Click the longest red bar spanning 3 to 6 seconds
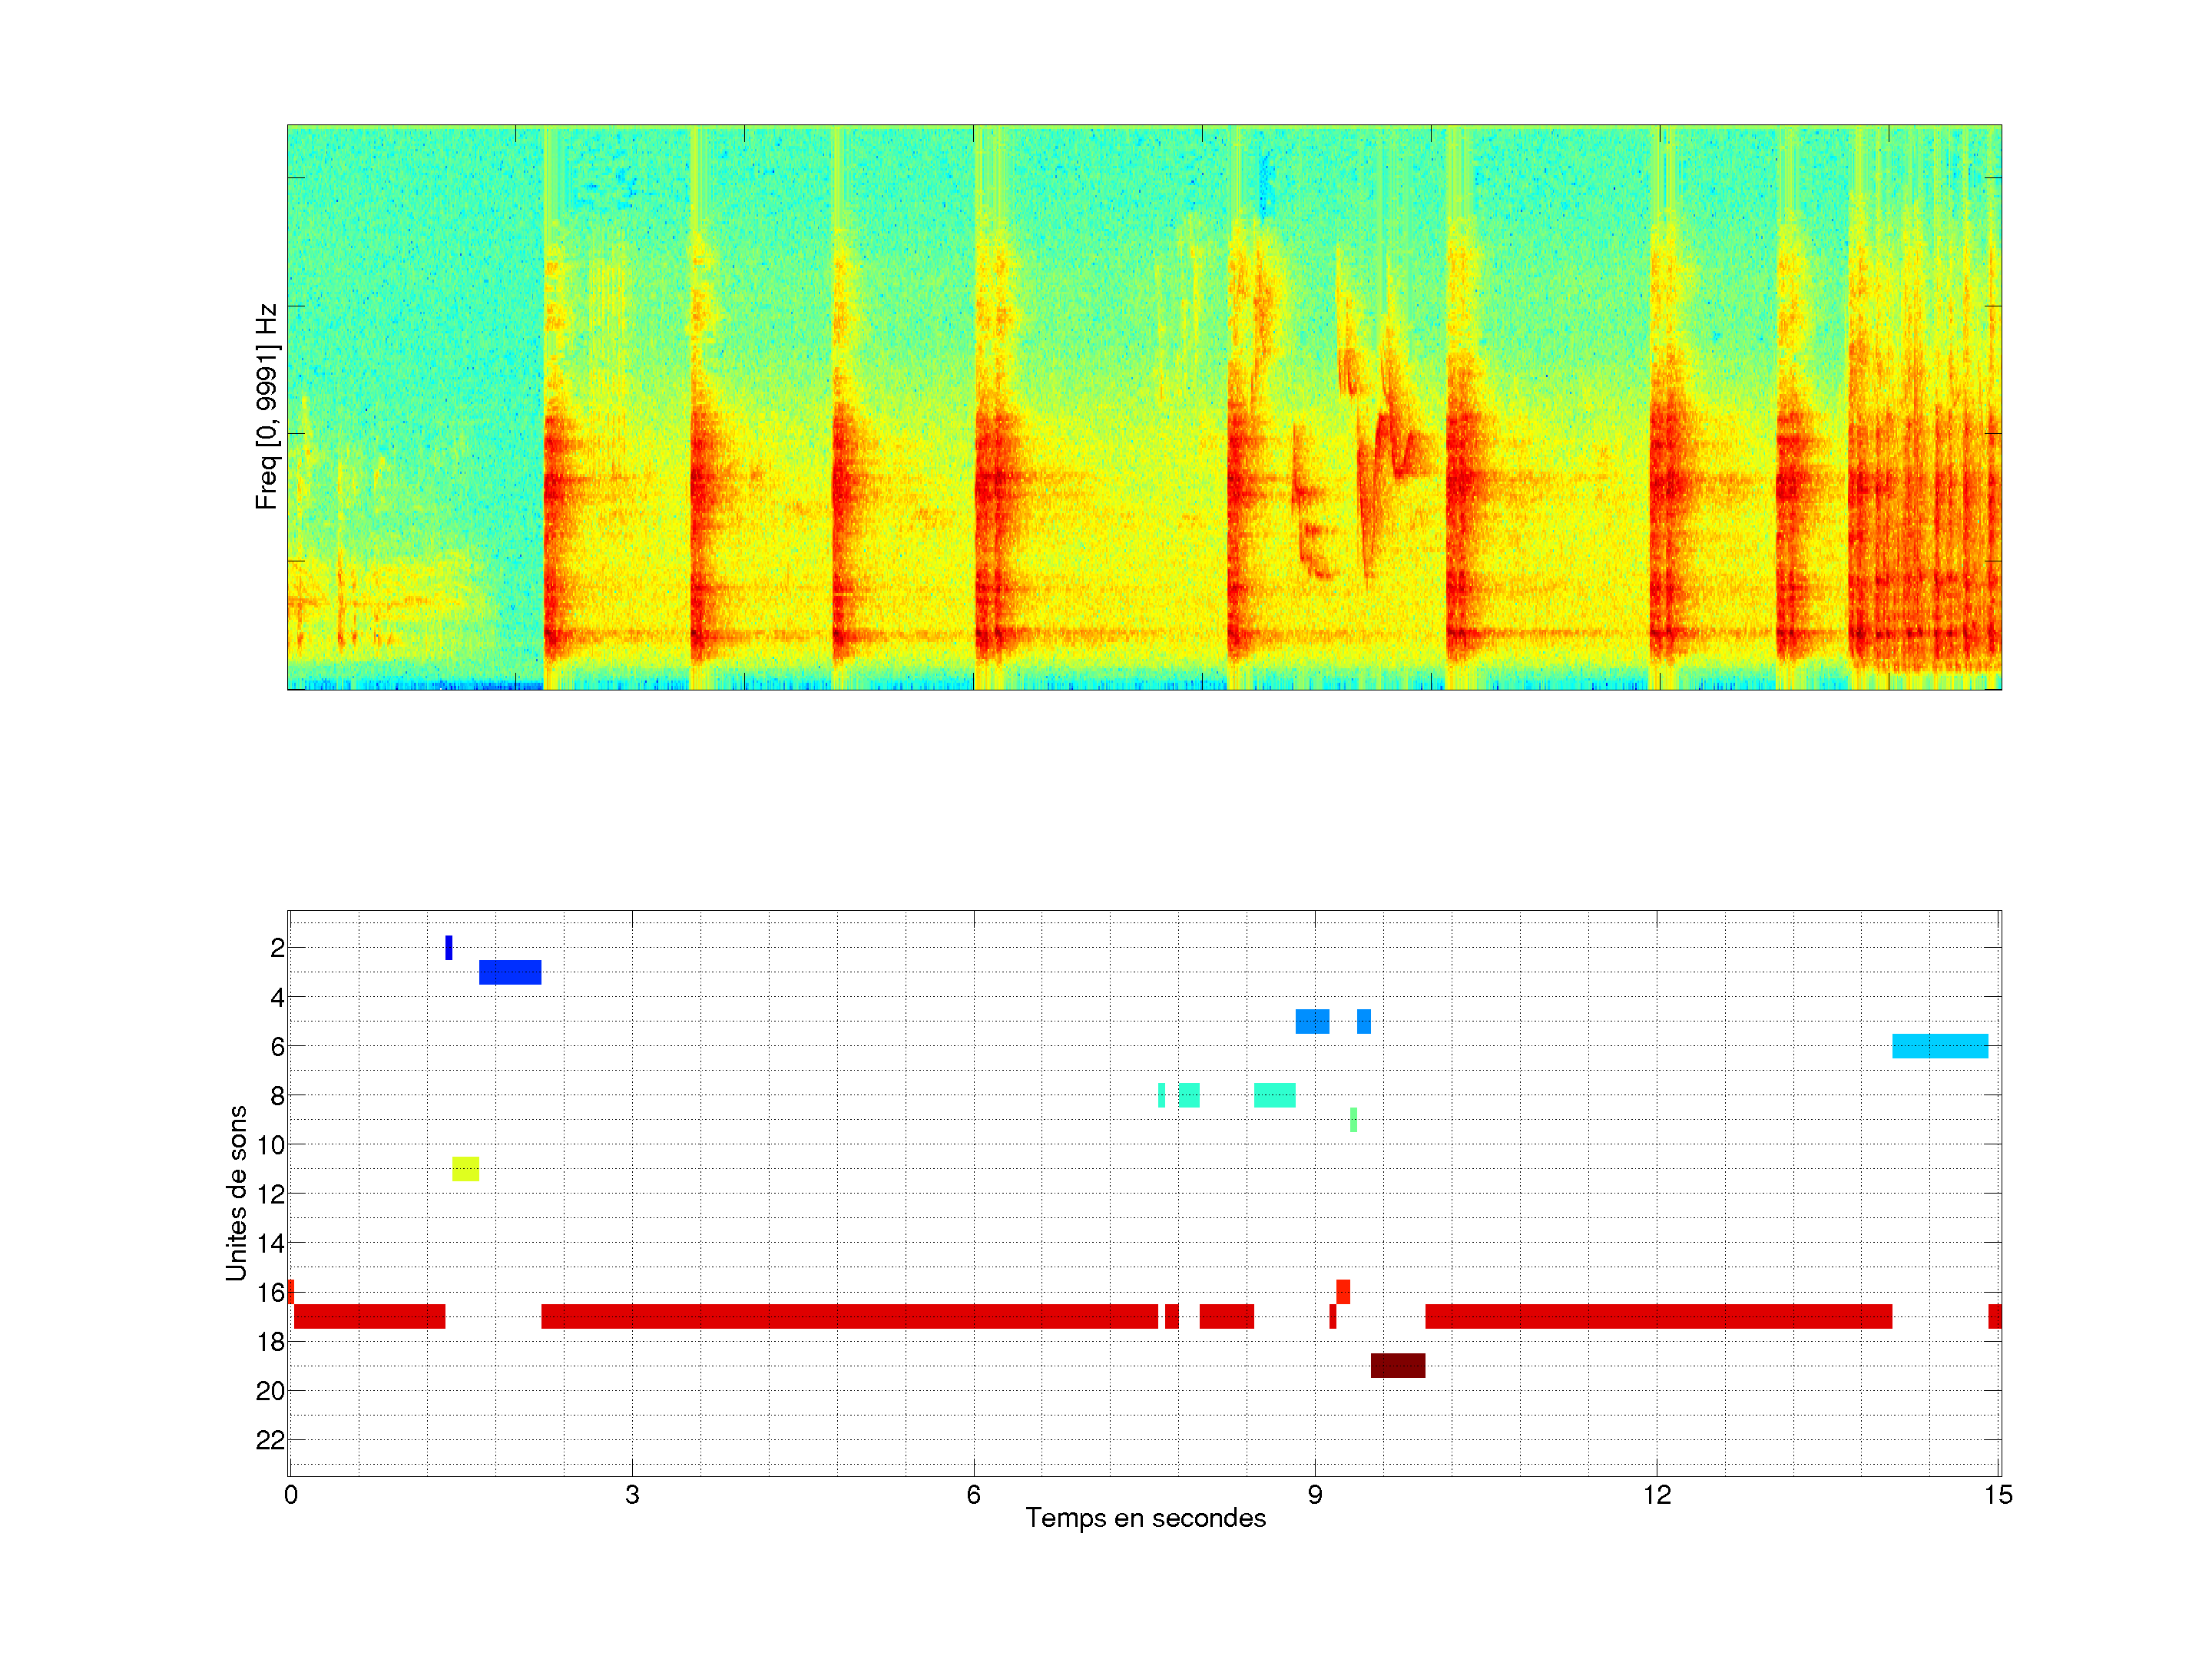The height and width of the screenshot is (1659, 2212). coord(849,1316)
